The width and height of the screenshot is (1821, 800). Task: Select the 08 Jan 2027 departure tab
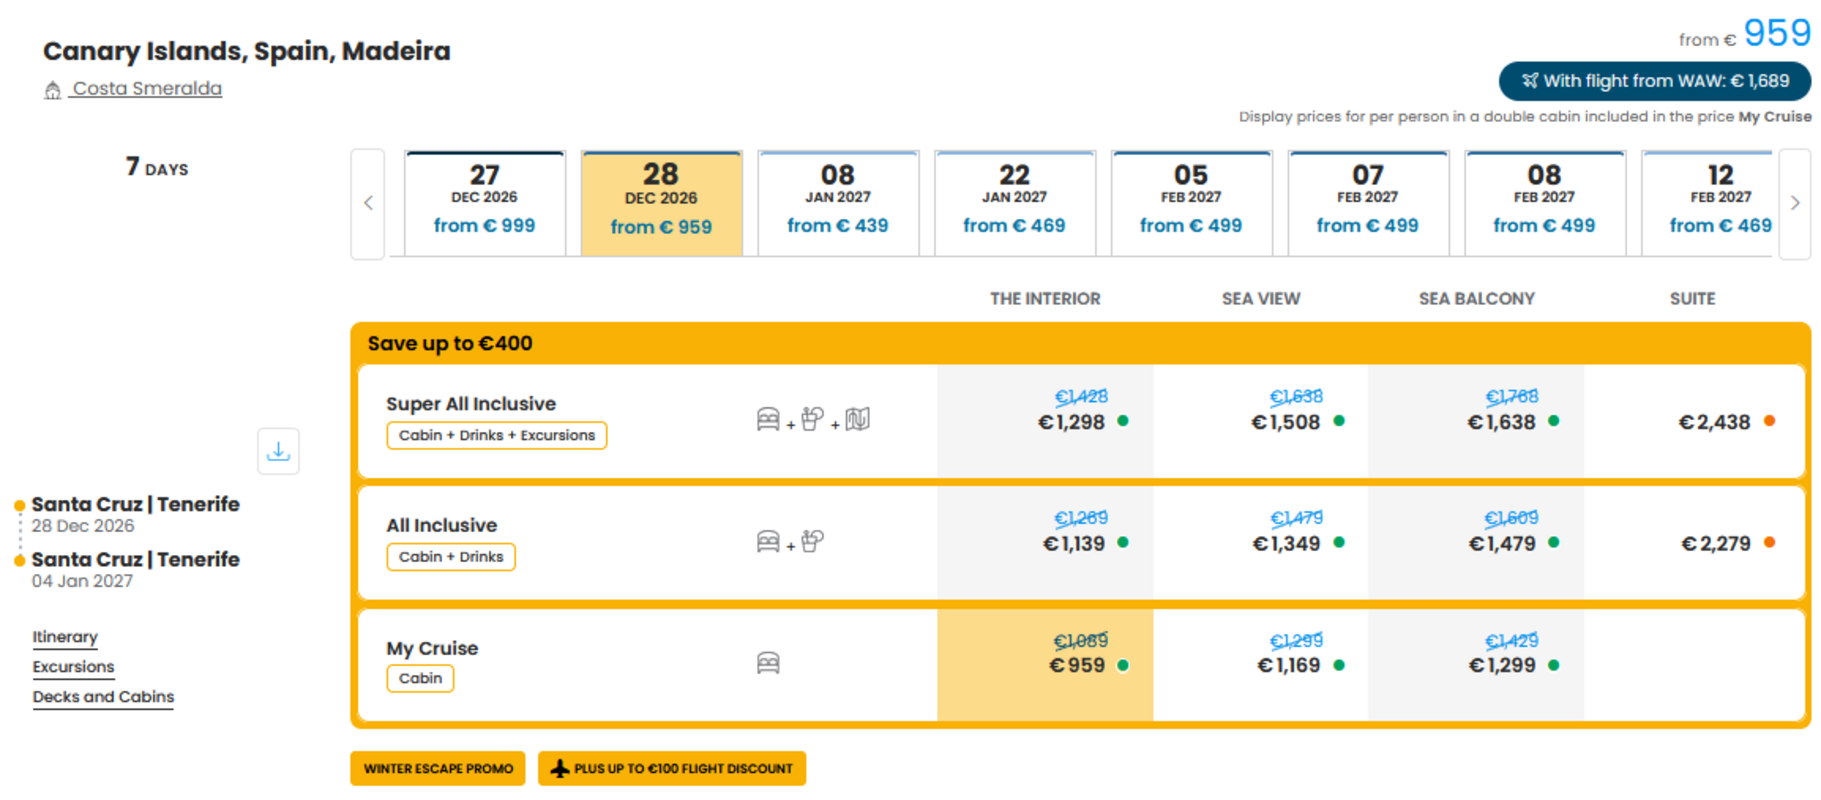tap(838, 204)
